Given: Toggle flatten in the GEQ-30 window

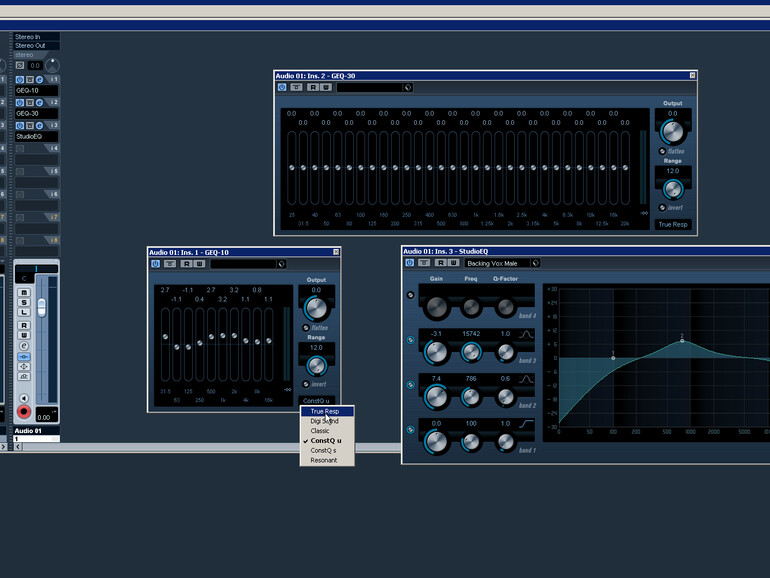Looking at the screenshot, I should tap(662, 151).
